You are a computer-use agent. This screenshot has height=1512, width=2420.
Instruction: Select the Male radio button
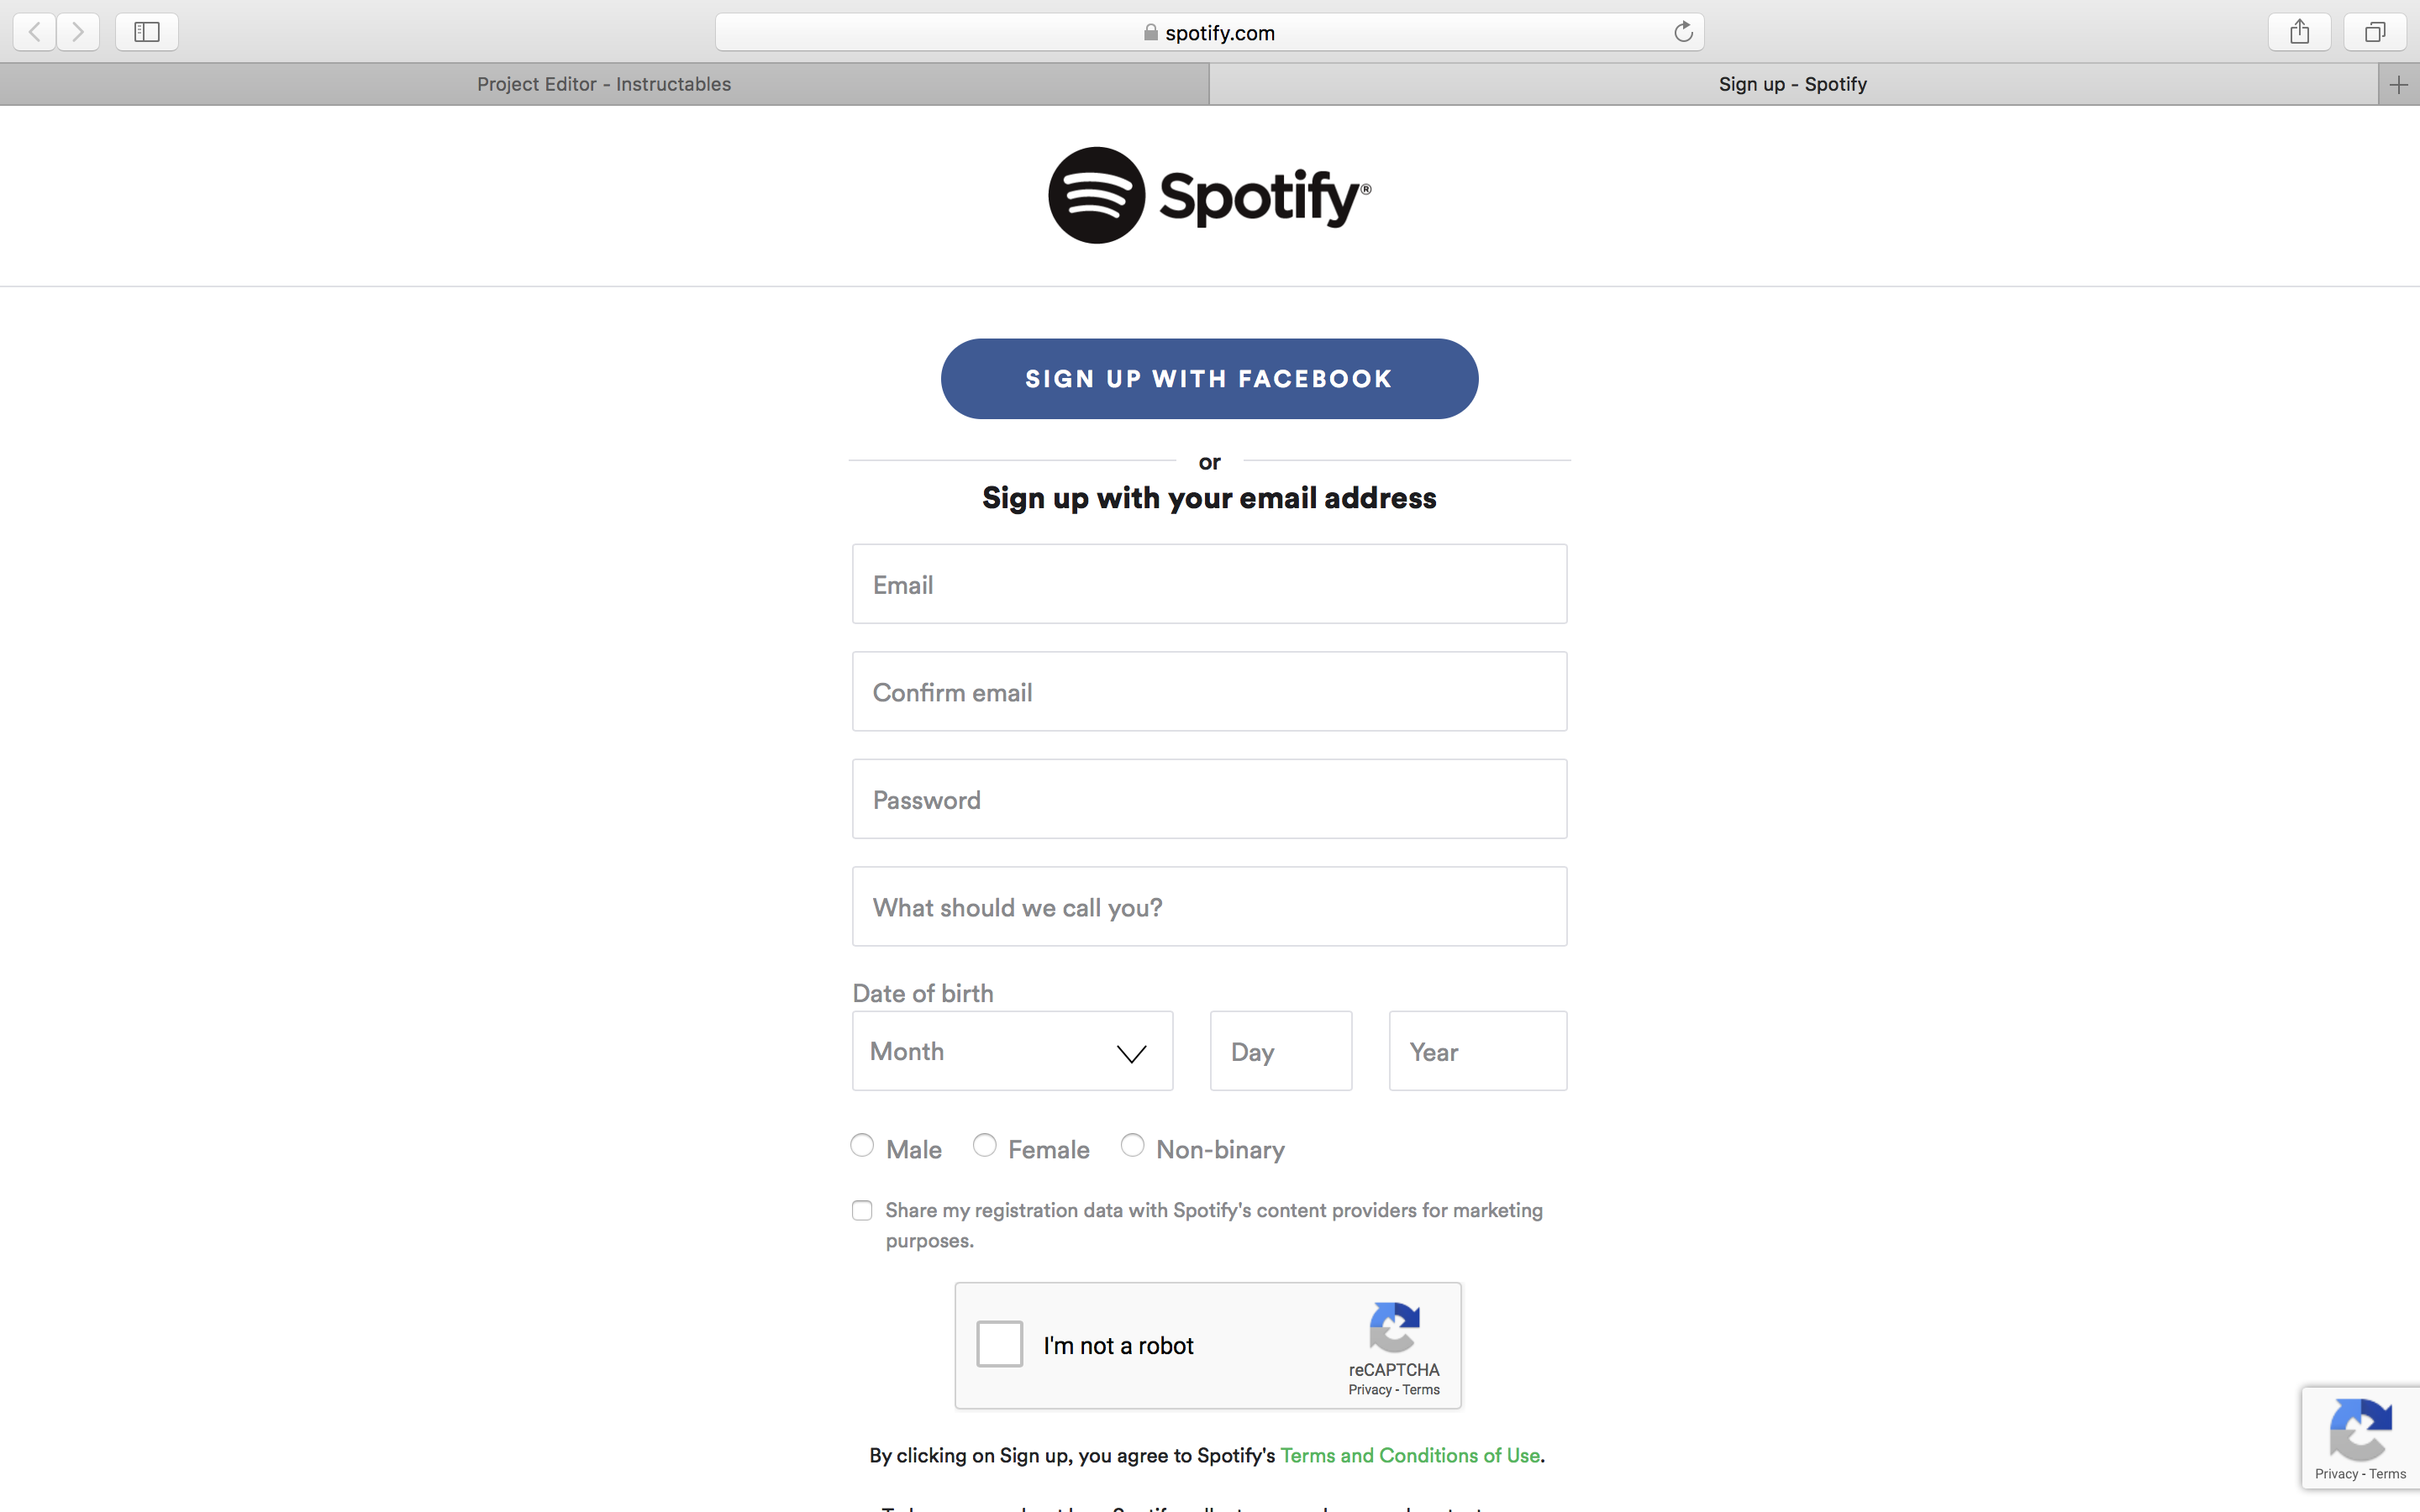click(862, 1145)
